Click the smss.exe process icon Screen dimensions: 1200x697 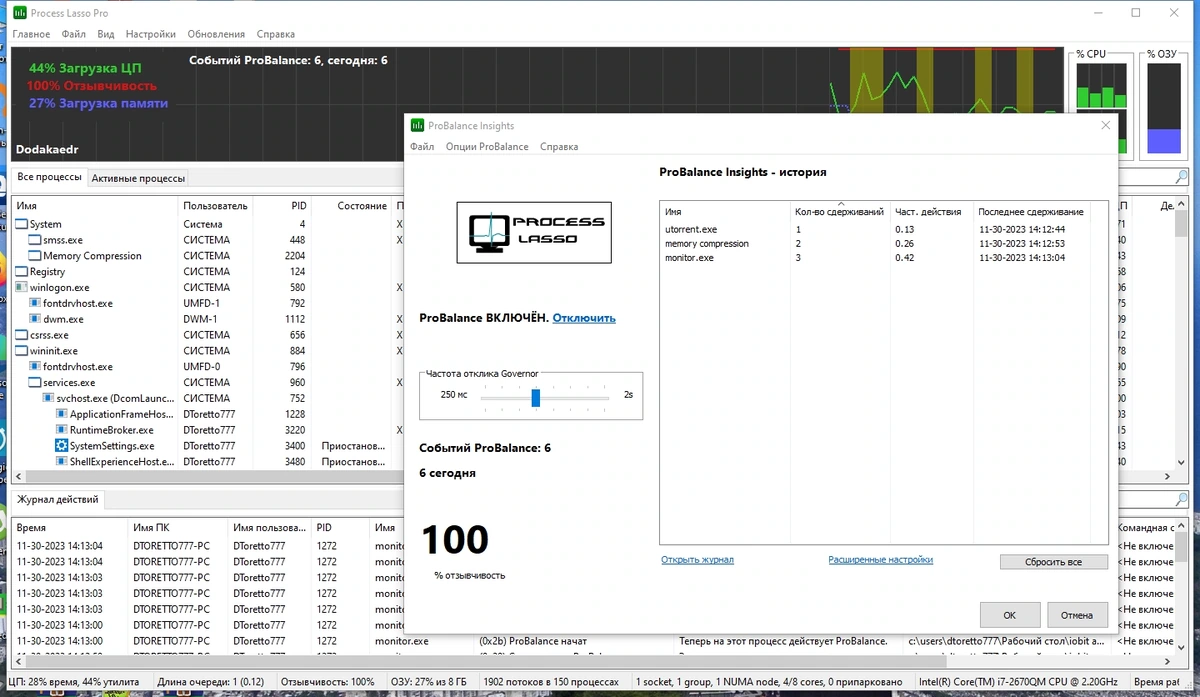pos(35,240)
